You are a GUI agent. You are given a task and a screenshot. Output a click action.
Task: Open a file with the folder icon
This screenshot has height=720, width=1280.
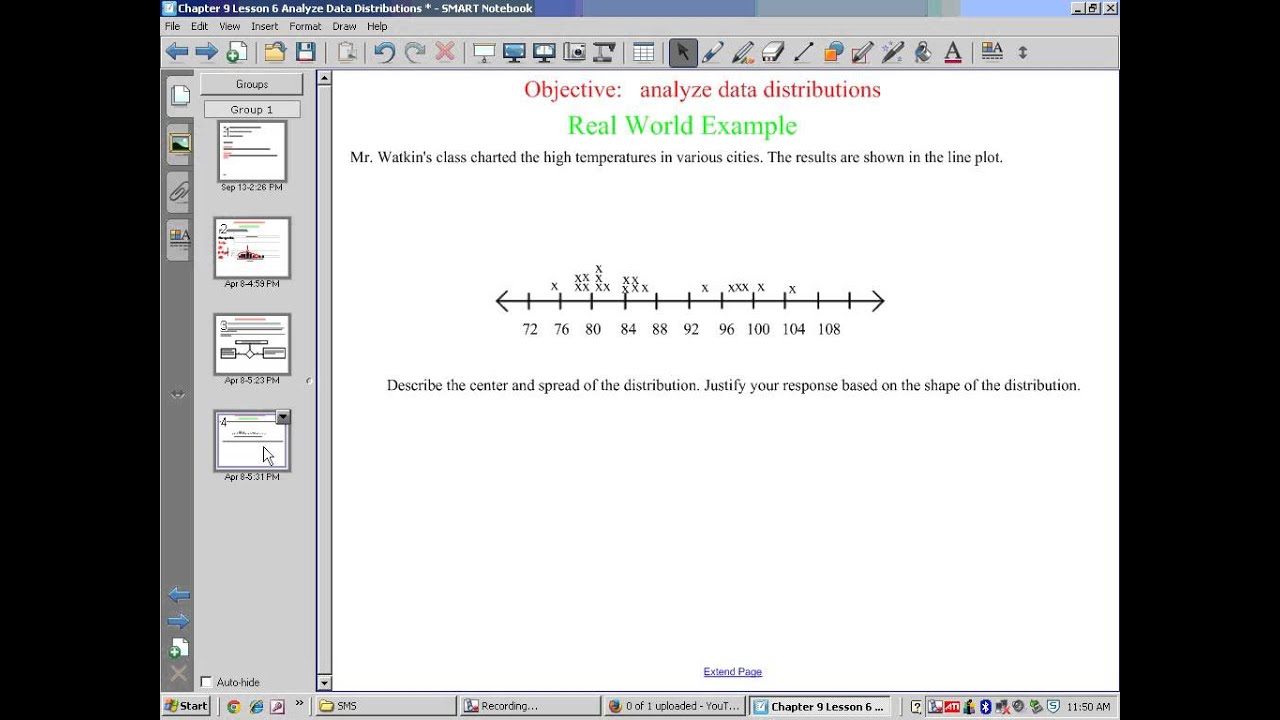pyautogui.click(x=275, y=52)
